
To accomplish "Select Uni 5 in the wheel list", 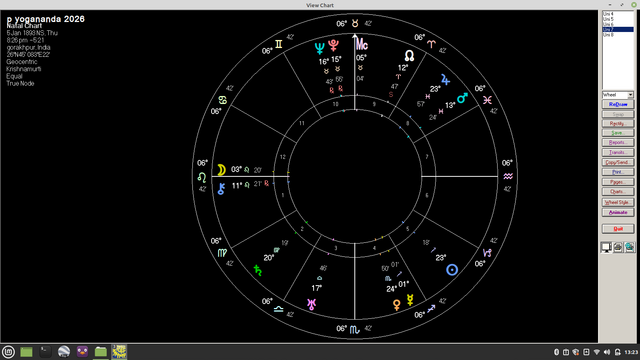I will click(618, 19).
